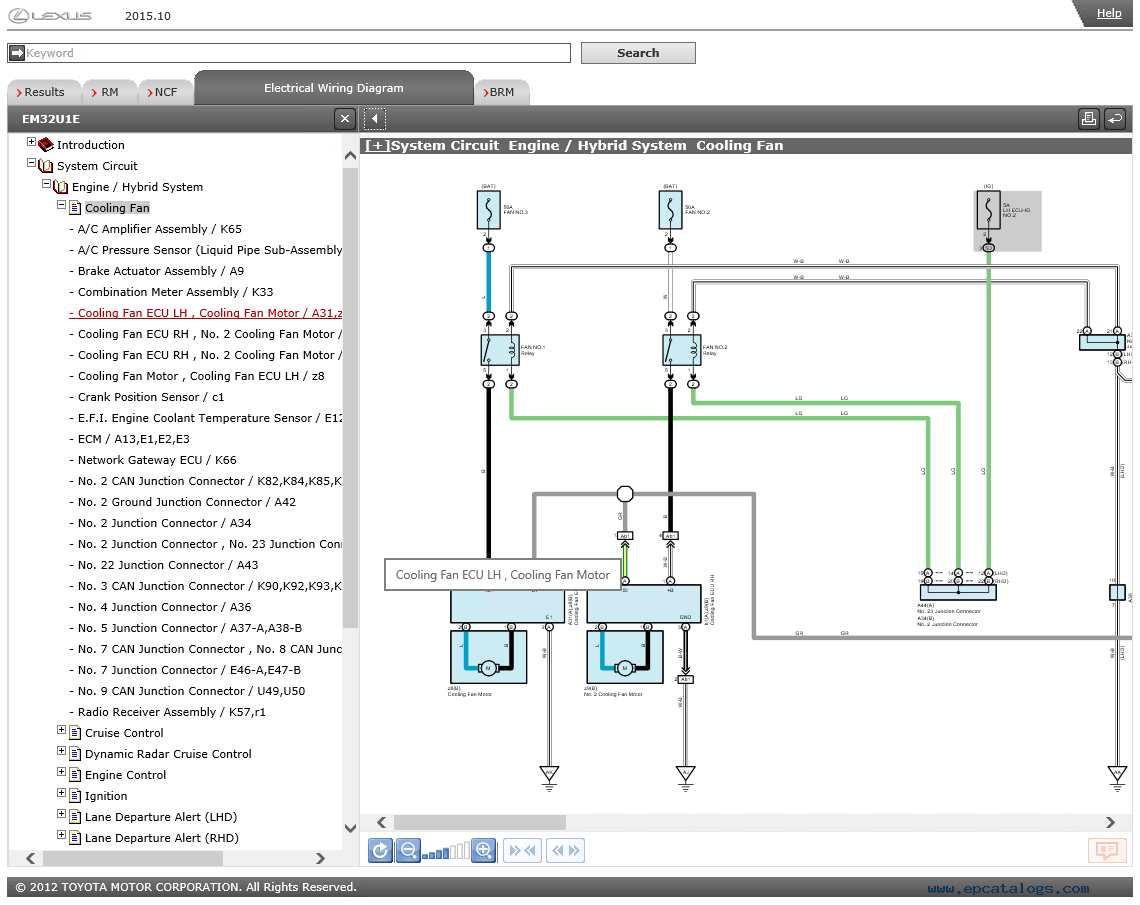Click the return/back icon in header

[1115, 118]
